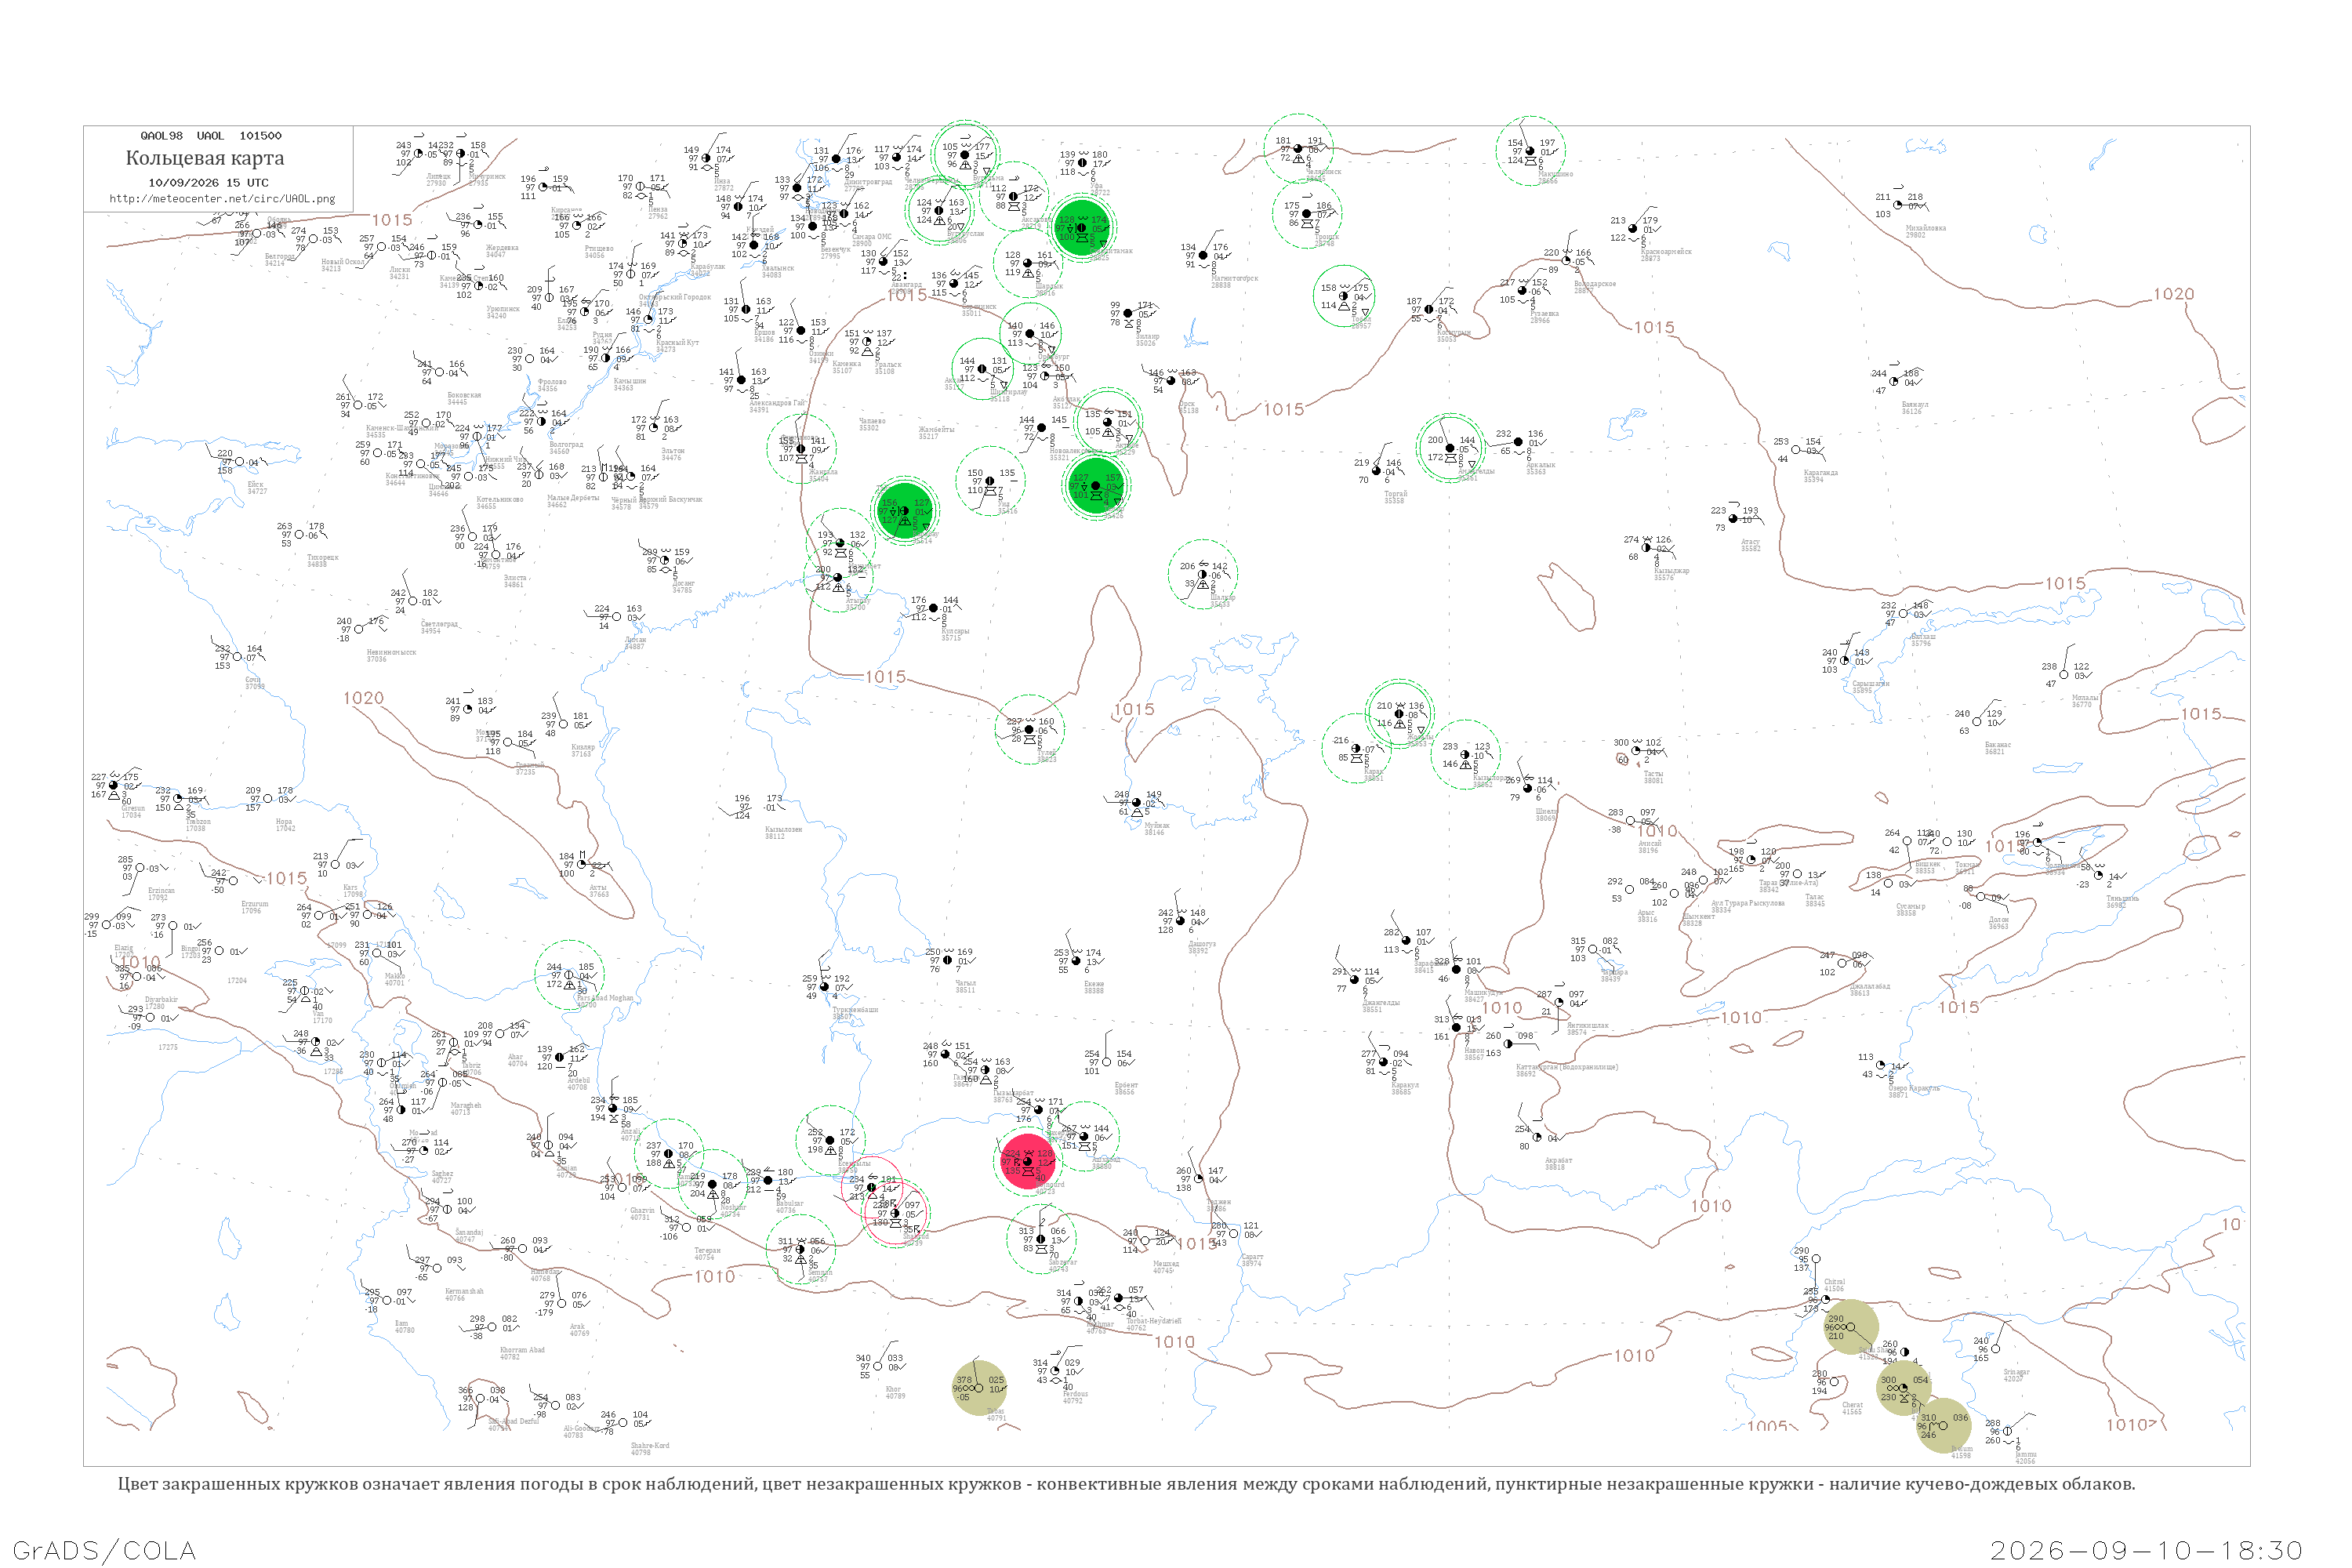2352x1568 pixels.
Task: Click the Srinagar 42027 station label
Action: (x=2017, y=1375)
